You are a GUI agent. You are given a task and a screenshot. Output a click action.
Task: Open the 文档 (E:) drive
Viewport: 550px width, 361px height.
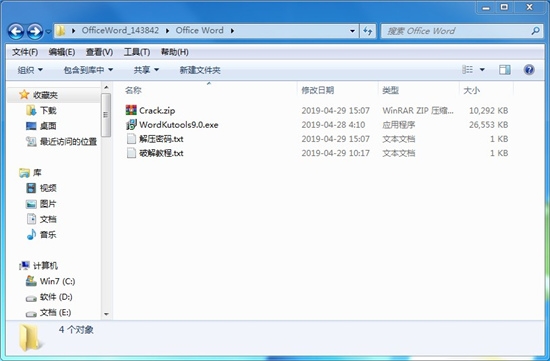pyautogui.click(x=55, y=313)
